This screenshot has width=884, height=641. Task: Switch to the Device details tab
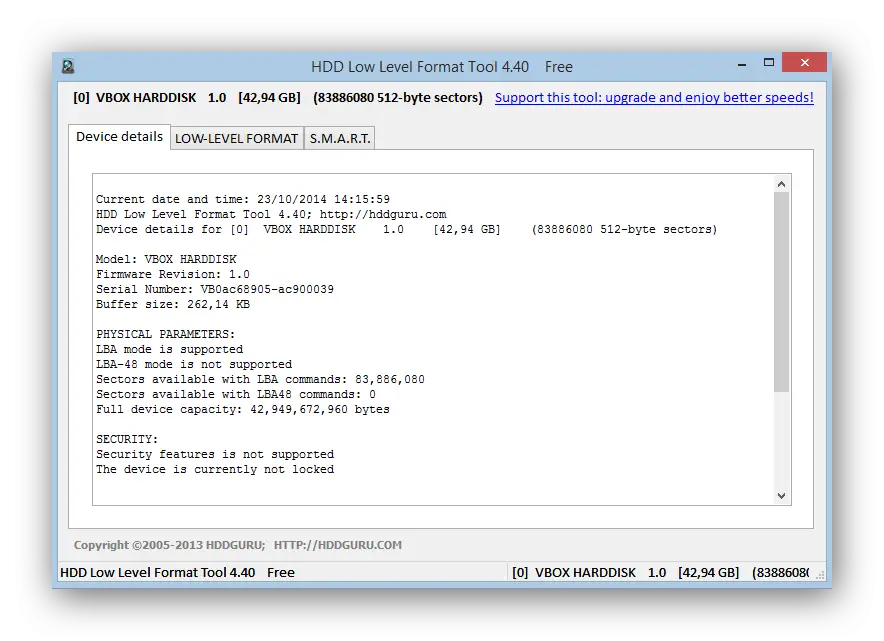click(120, 137)
